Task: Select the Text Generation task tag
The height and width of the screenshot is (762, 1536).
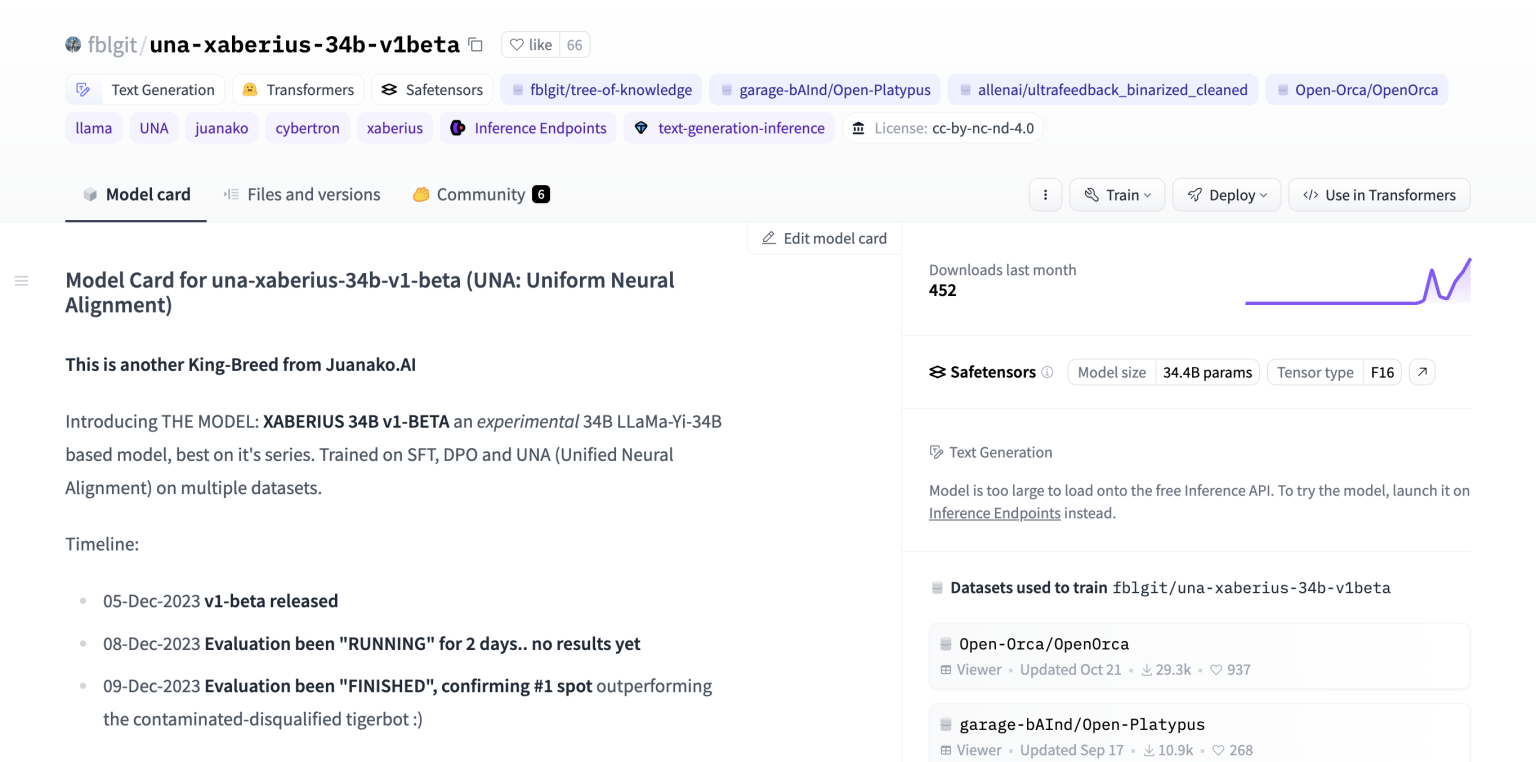Action: (145, 90)
